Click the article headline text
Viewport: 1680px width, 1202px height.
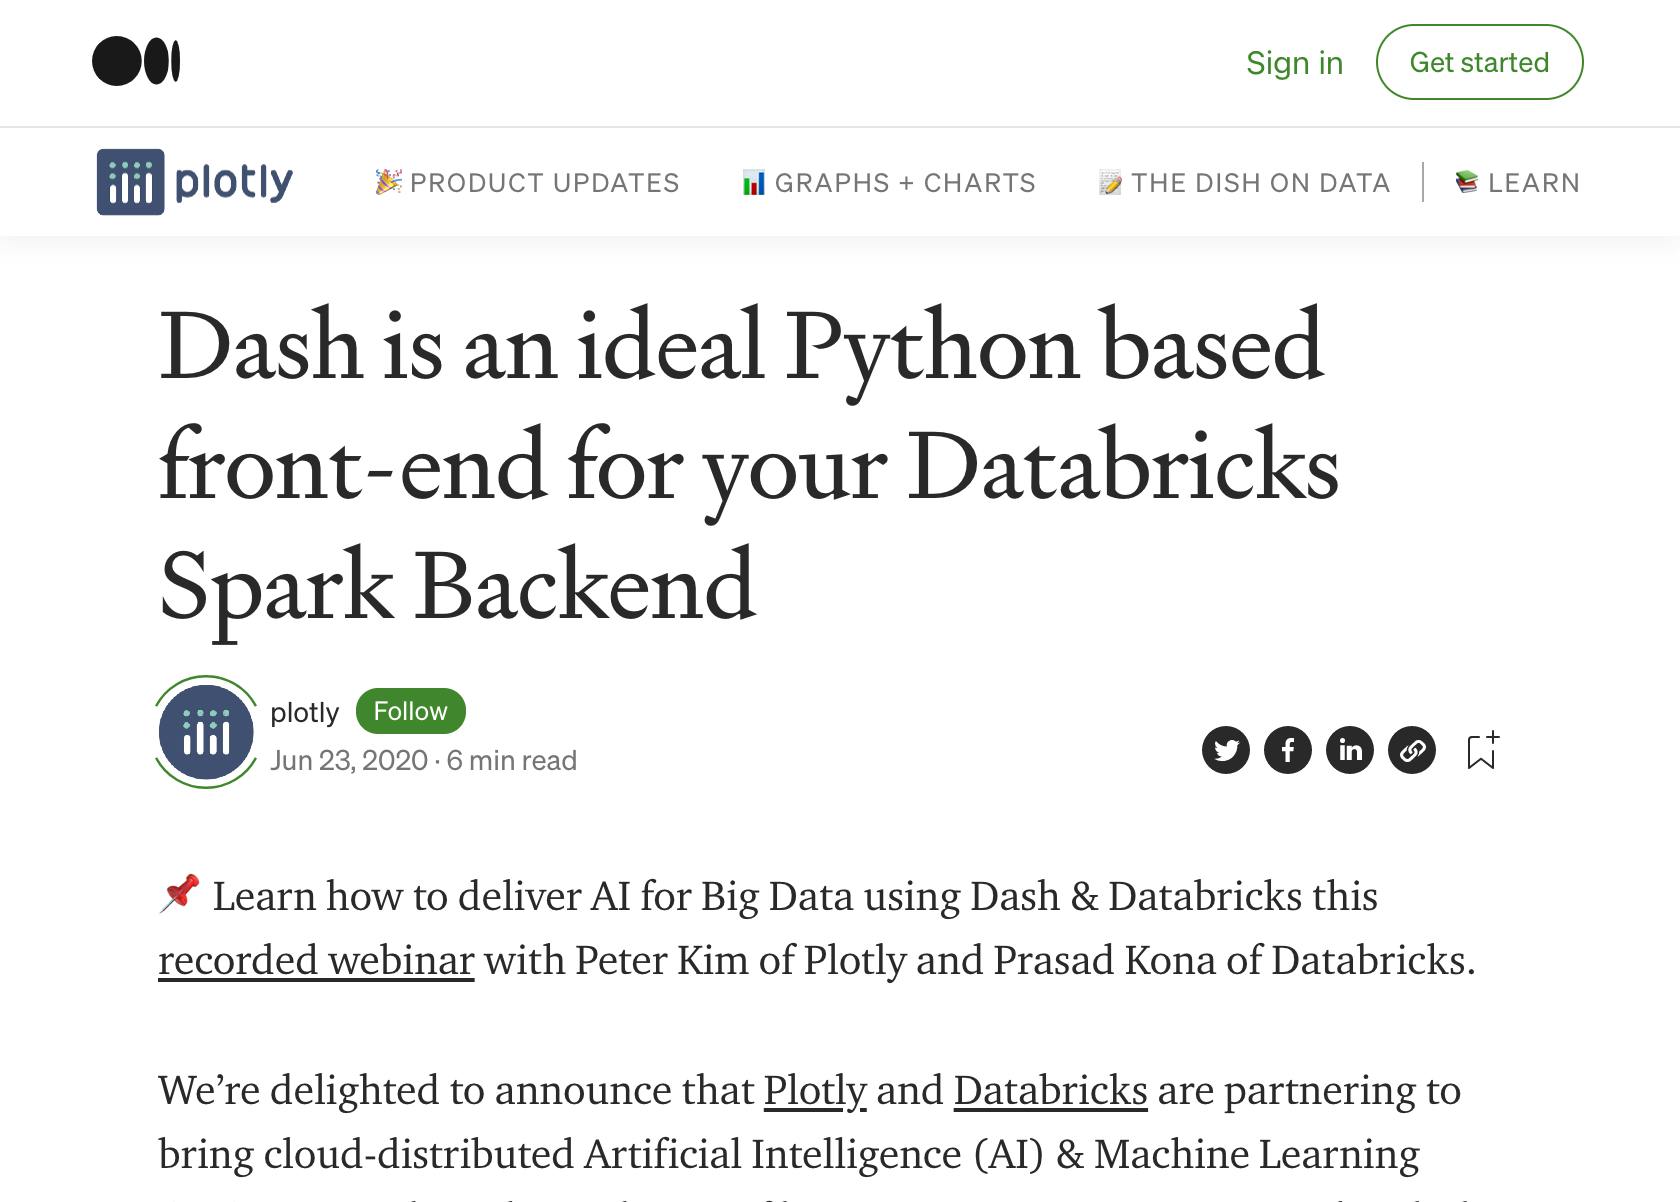(x=749, y=467)
